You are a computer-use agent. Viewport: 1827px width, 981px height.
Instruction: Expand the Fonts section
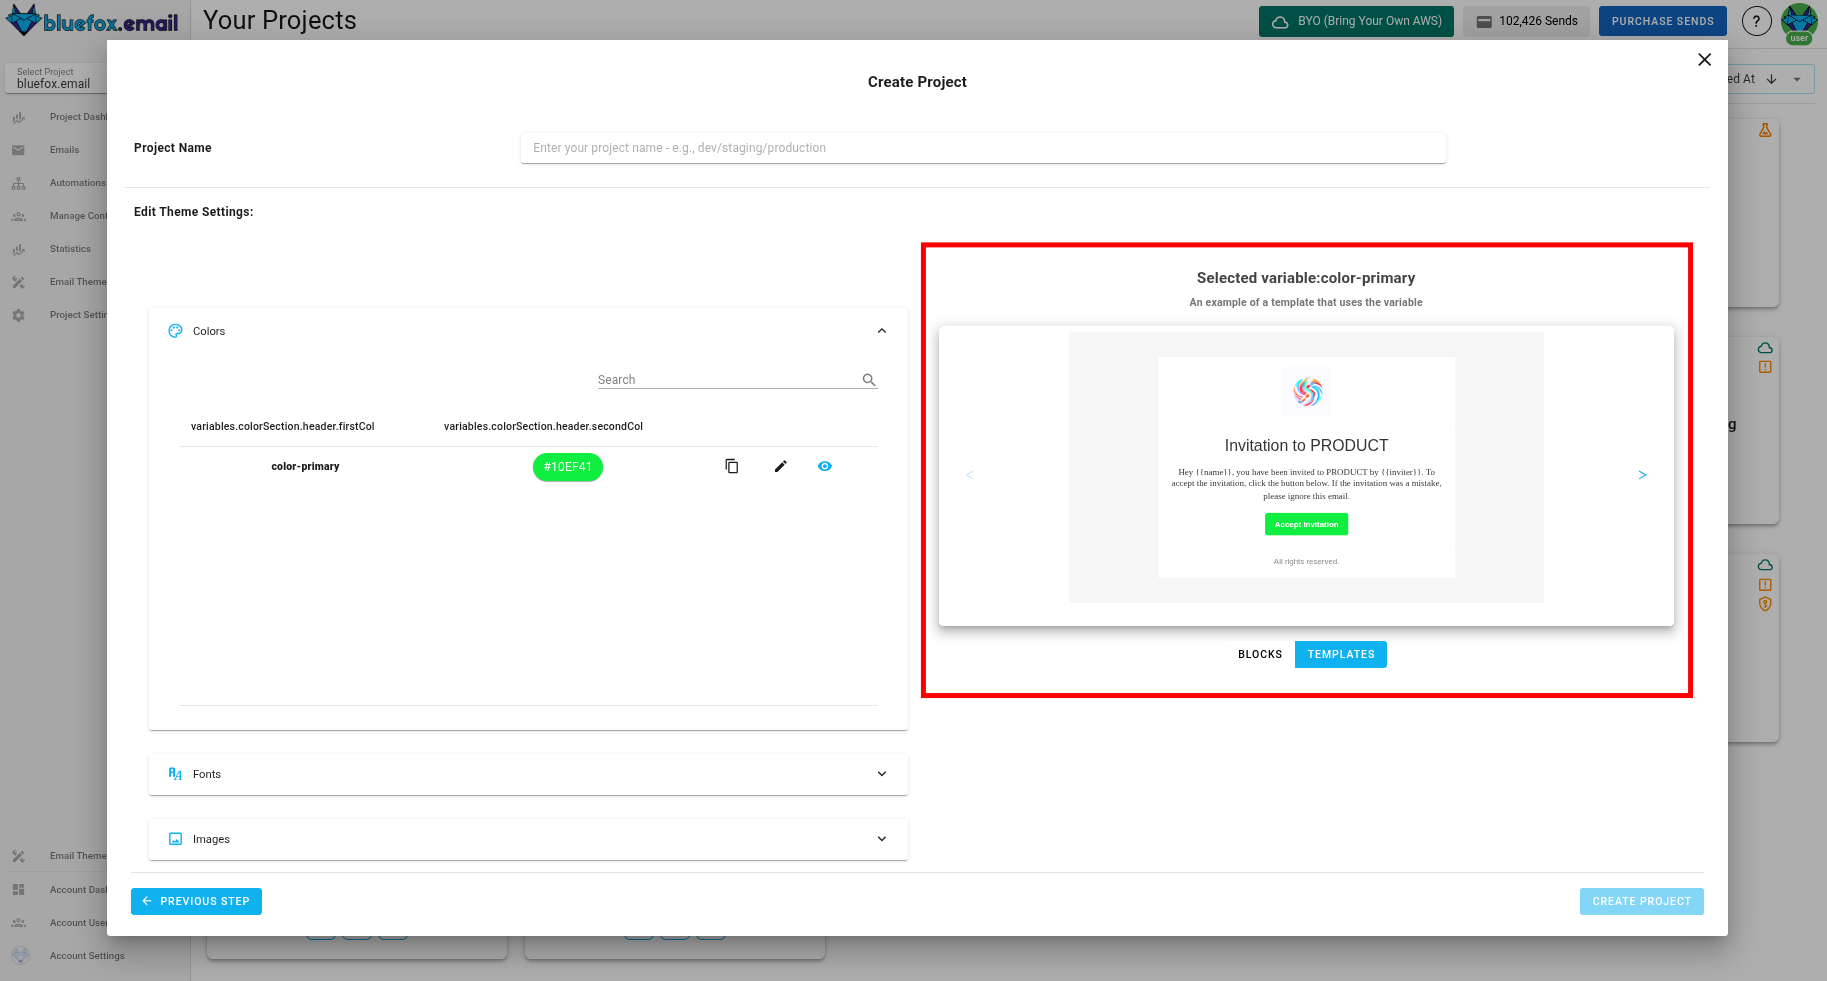528,773
